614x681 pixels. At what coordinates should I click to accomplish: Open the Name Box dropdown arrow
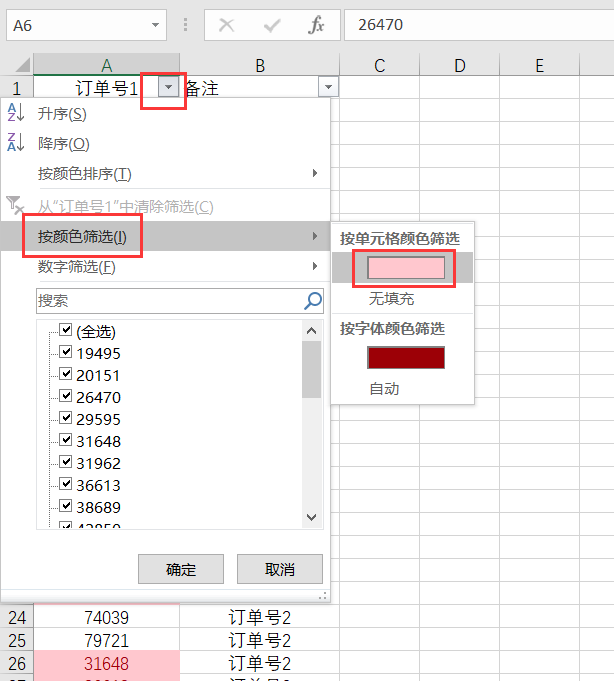pos(155,25)
